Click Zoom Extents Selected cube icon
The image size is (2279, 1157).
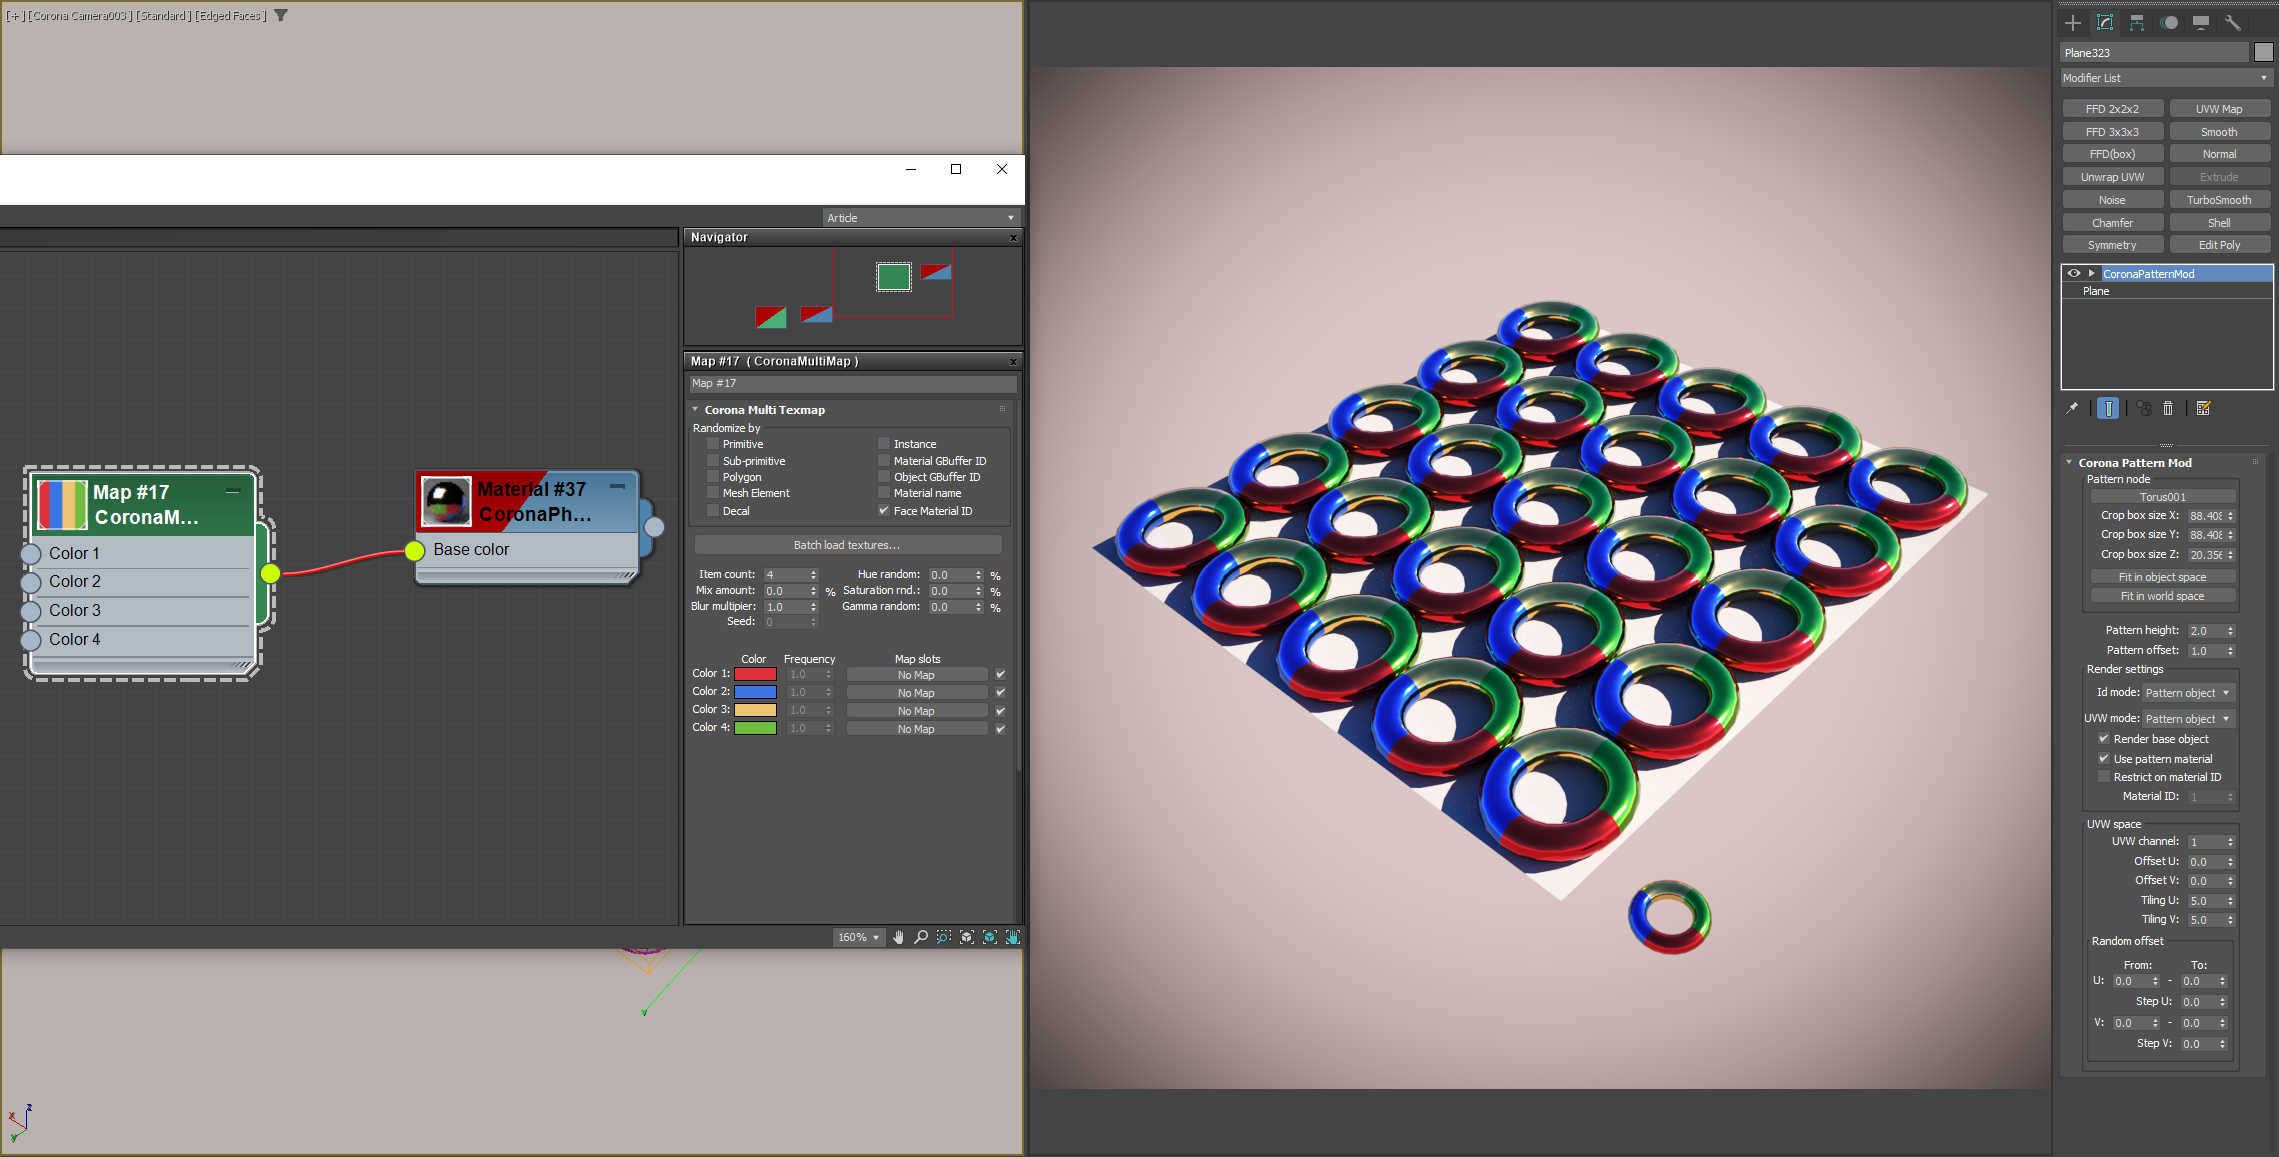tap(989, 937)
